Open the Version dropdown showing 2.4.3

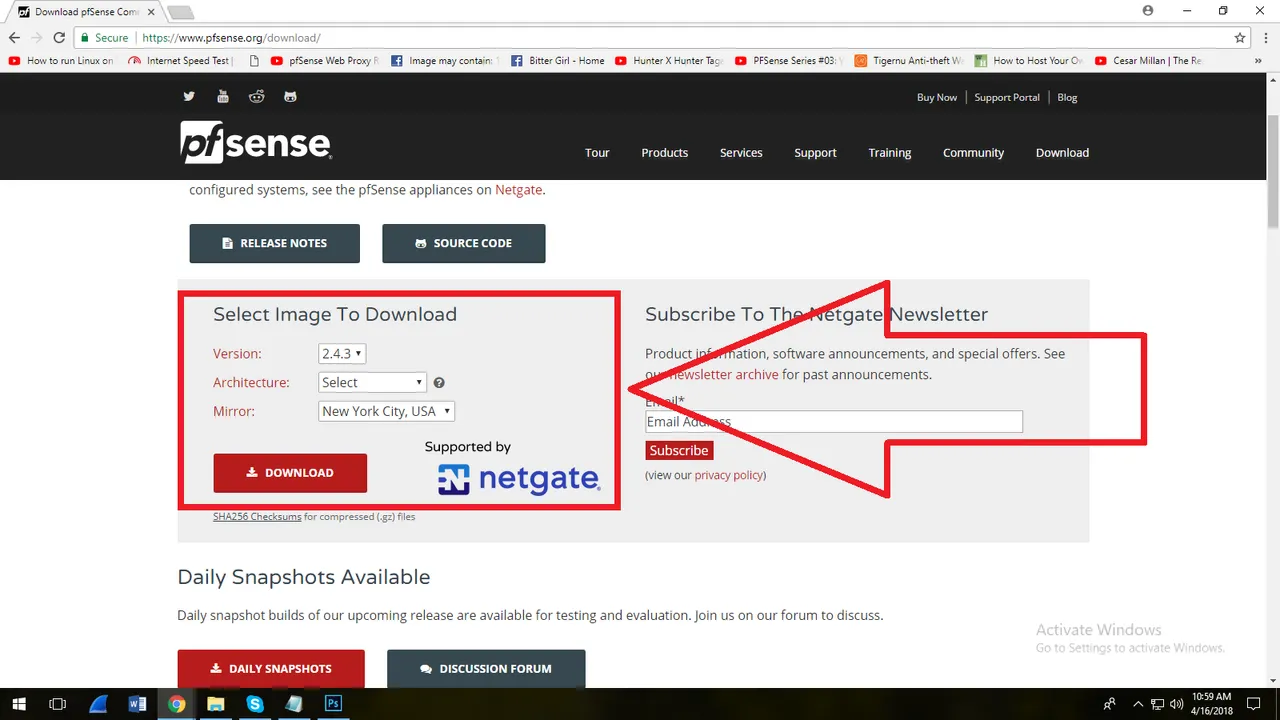coord(342,353)
